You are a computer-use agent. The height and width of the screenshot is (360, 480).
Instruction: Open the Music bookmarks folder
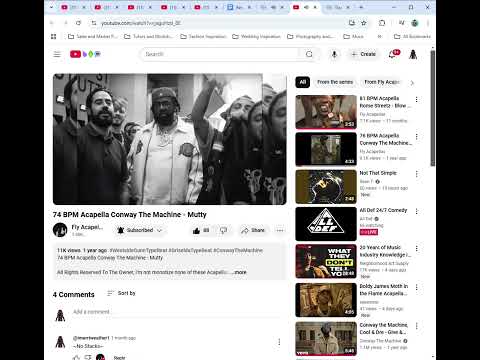tap(353, 36)
